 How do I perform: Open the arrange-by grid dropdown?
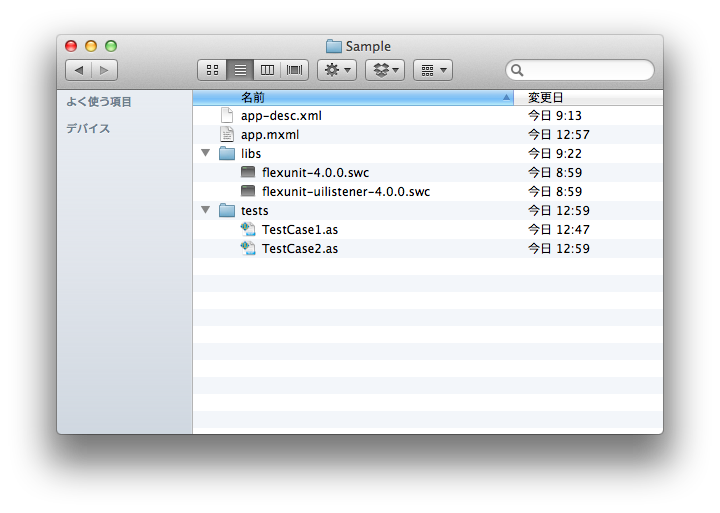[433, 70]
